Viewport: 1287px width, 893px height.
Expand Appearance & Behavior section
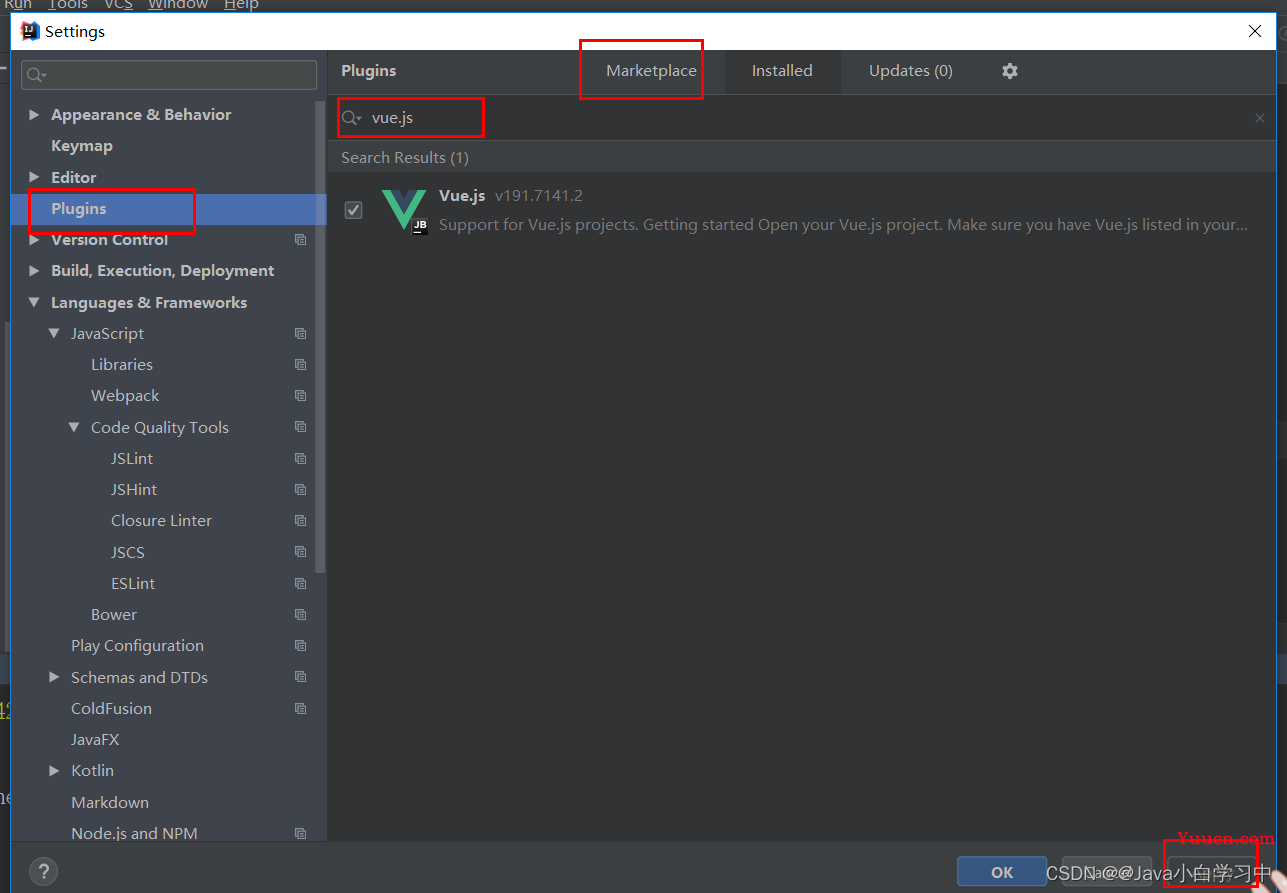pos(34,115)
